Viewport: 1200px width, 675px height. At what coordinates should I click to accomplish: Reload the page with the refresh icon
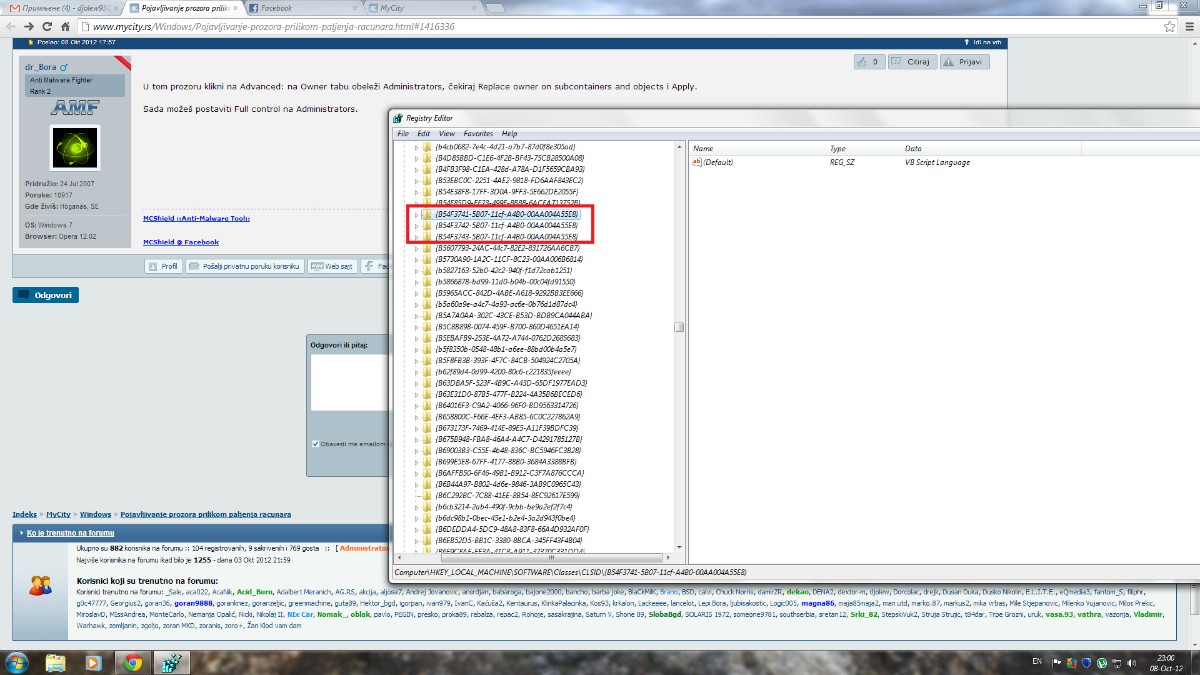click(x=49, y=25)
